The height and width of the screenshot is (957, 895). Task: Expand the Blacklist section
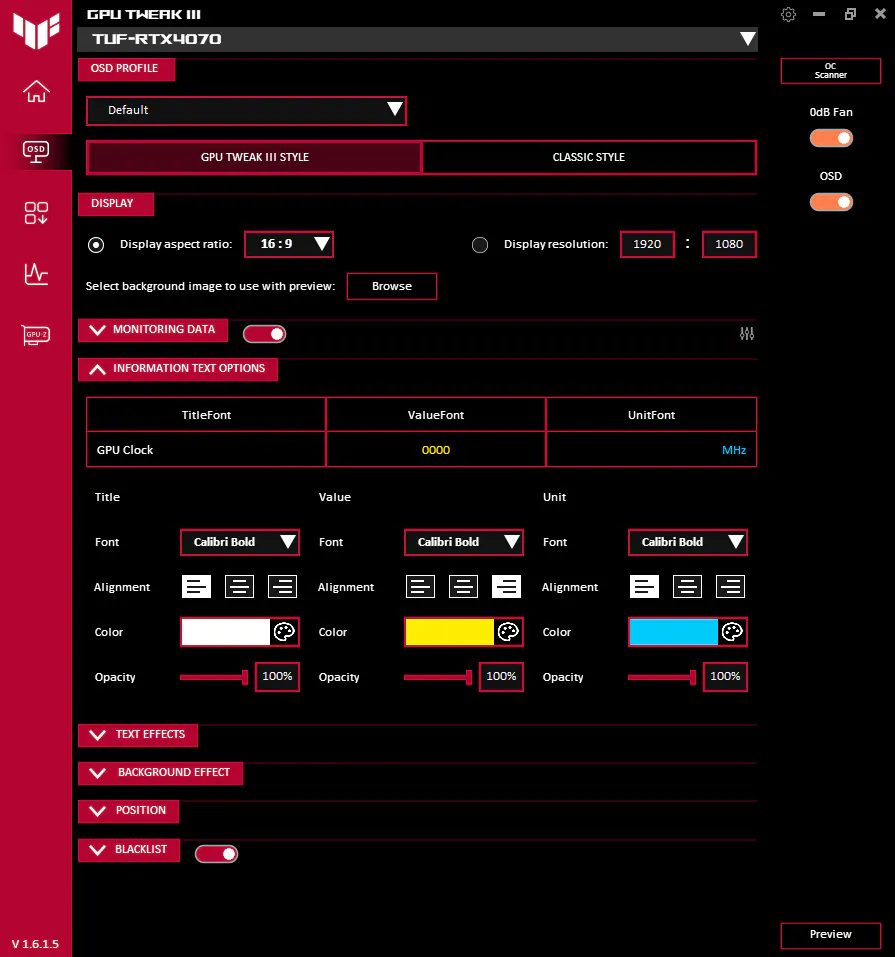pyautogui.click(x=129, y=850)
